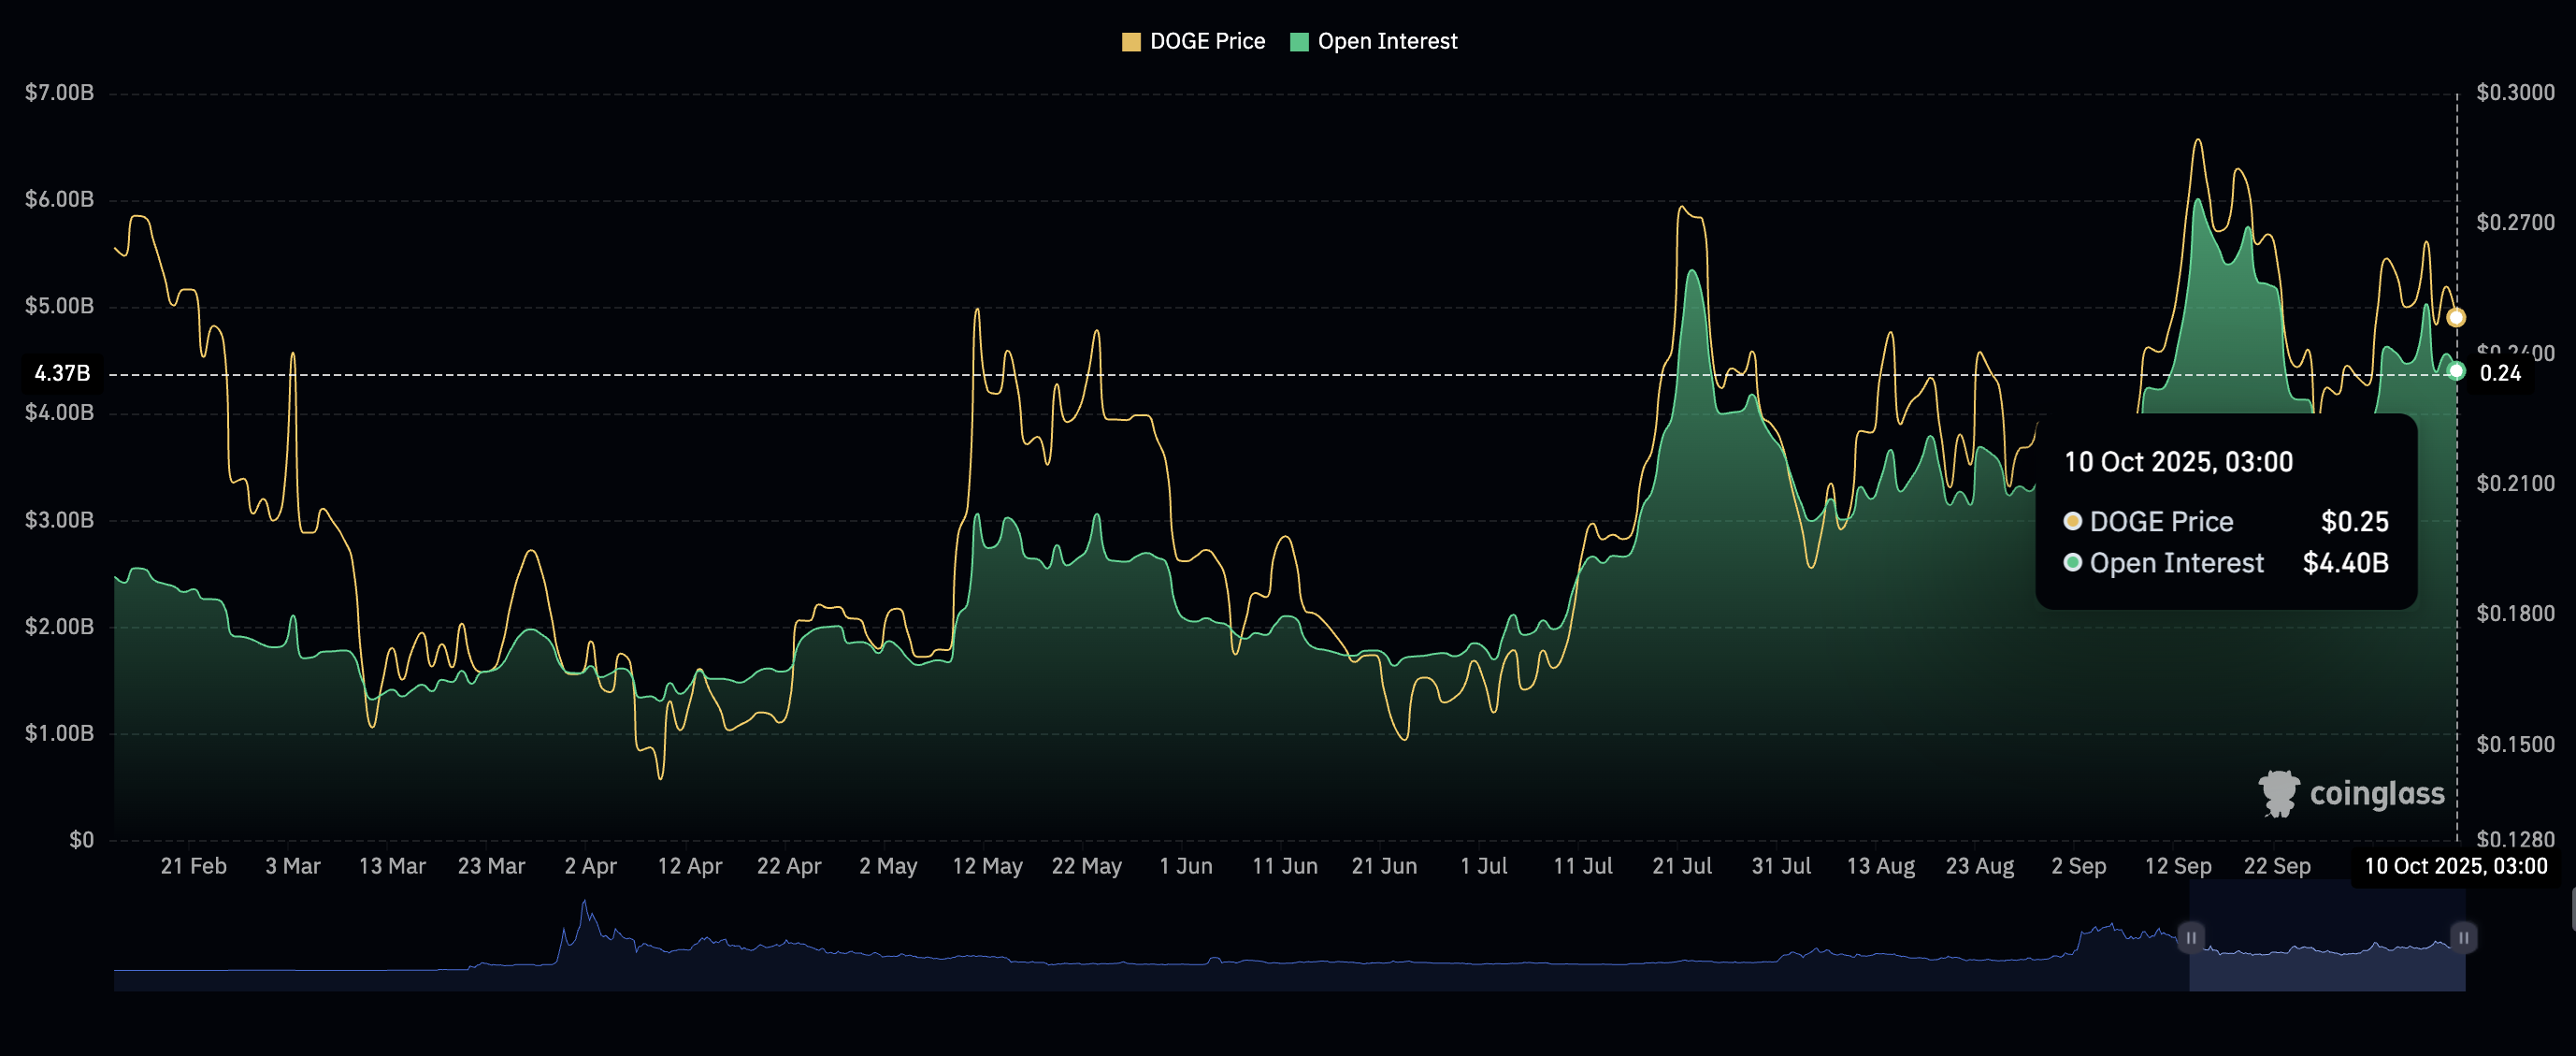Grab the left range slider handle
Viewport: 2576px width, 1056px height.
point(2190,937)
